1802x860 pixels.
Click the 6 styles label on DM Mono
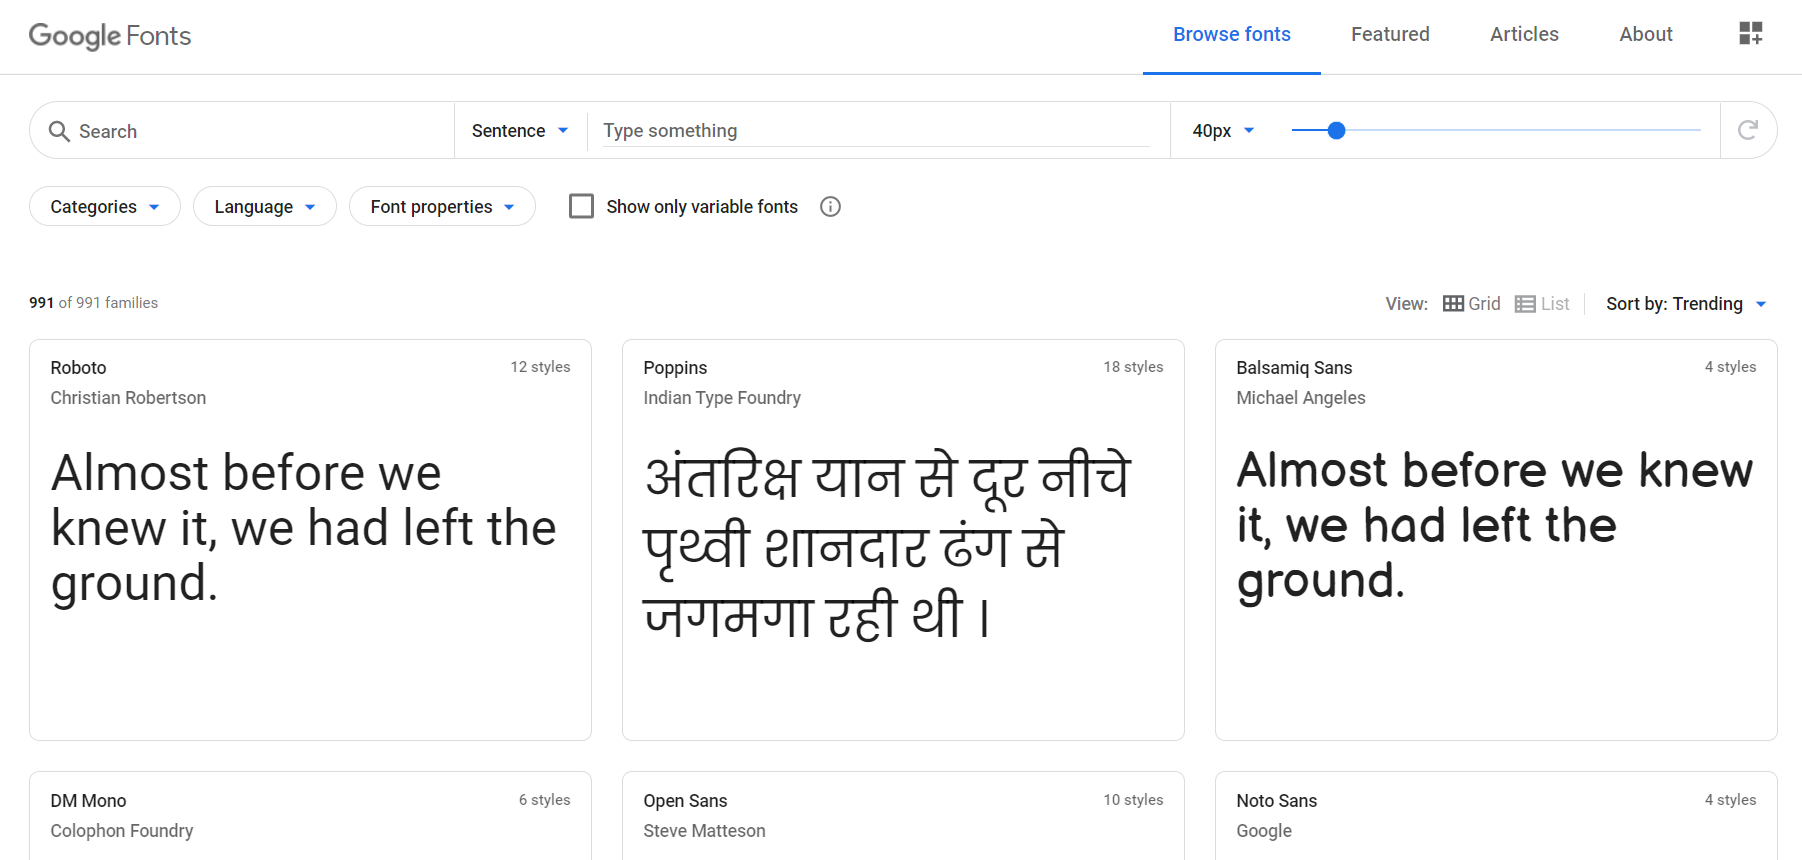click(544, 800)
